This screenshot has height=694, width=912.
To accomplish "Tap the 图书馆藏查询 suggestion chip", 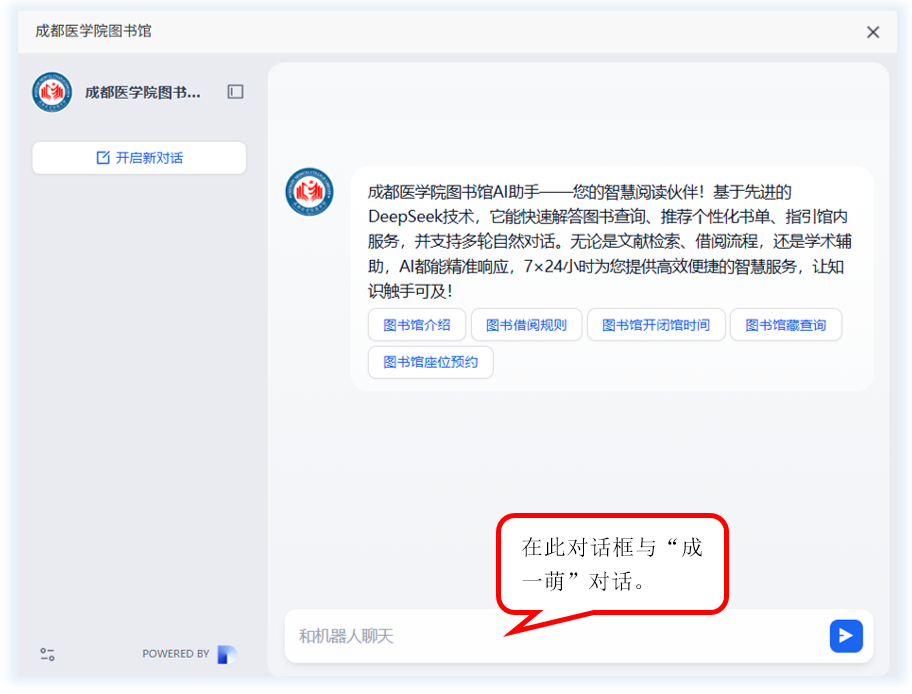I will pos(785,325).
